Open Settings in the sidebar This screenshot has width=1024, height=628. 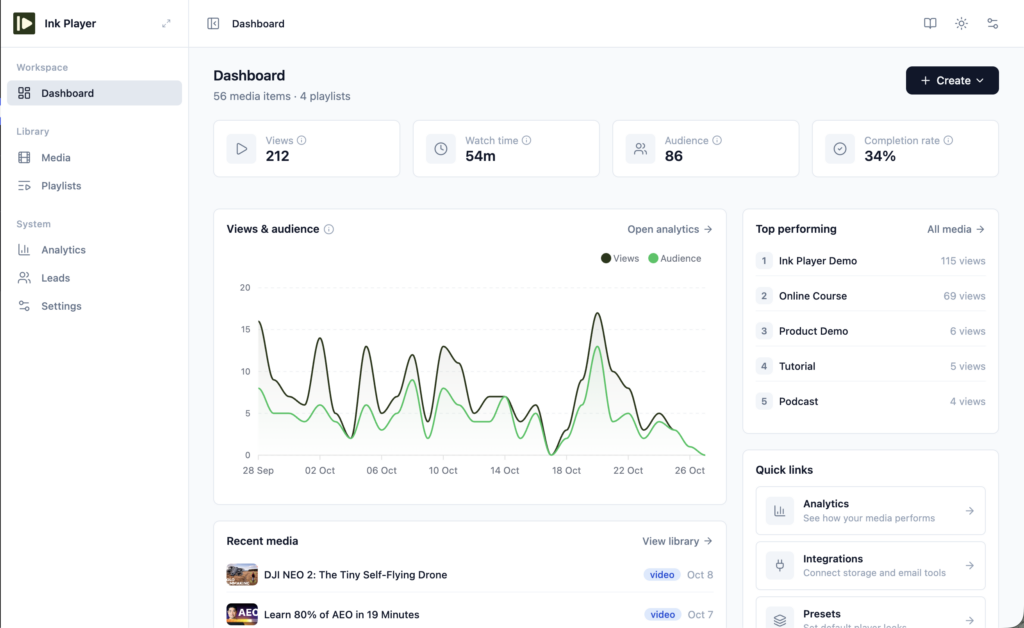coord(95,306)
